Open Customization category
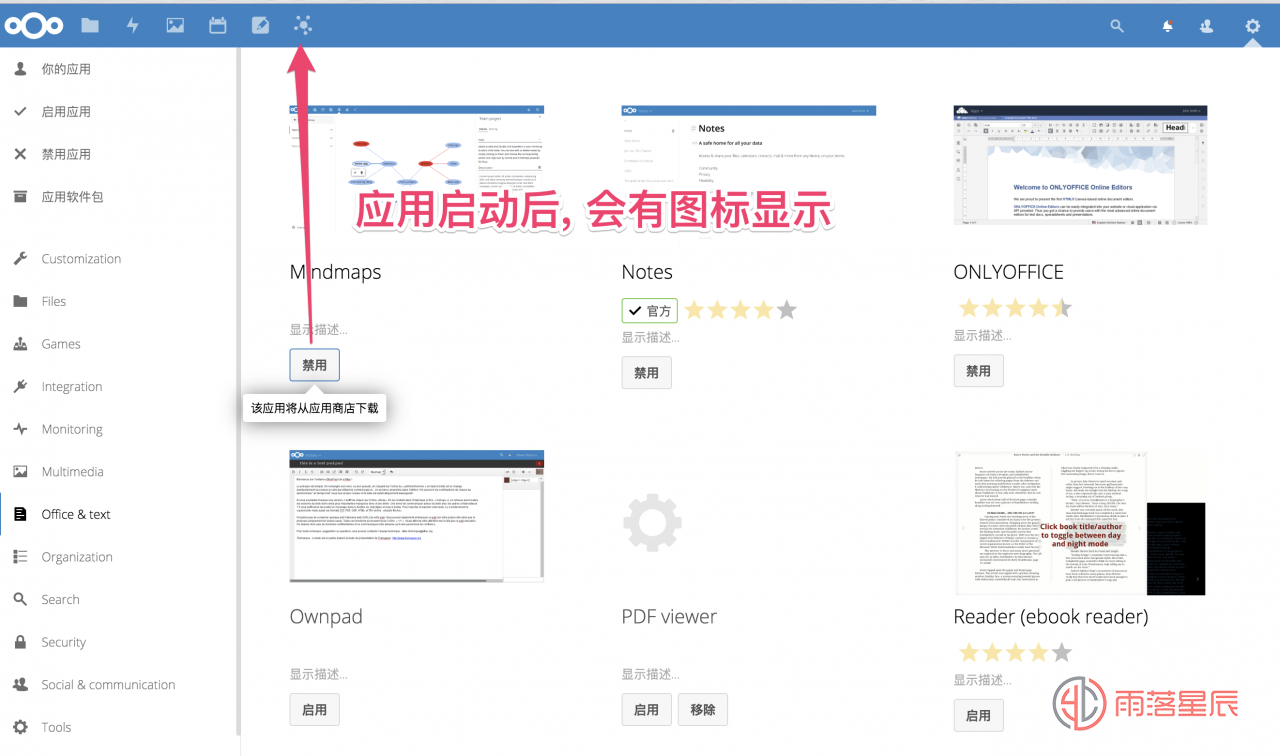 pyautogui.click(x=81, y=259)
